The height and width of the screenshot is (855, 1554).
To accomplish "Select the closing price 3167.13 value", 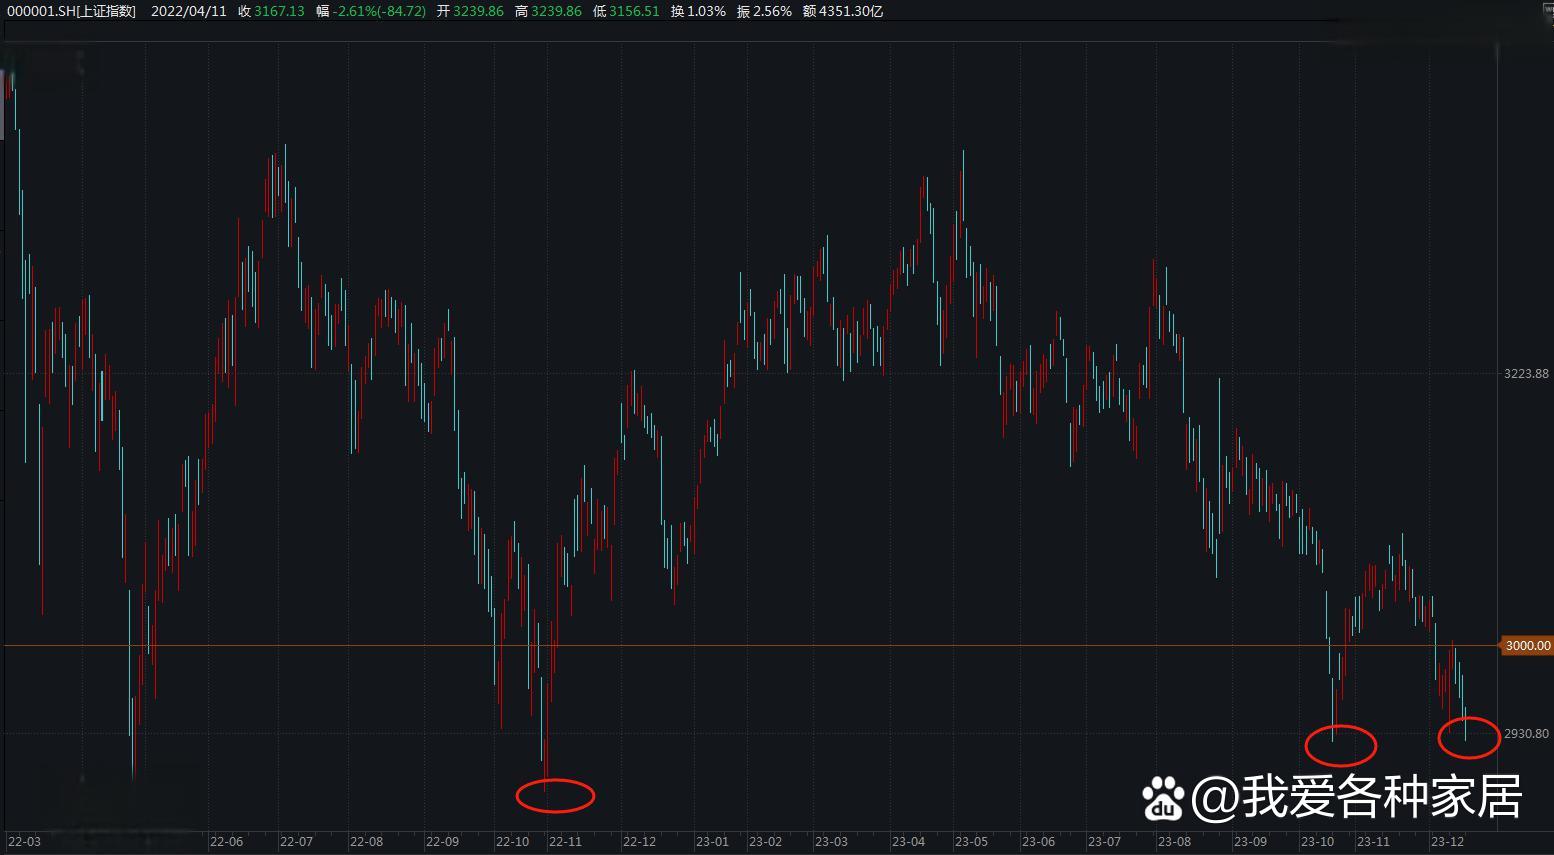I will coord(279,11).
